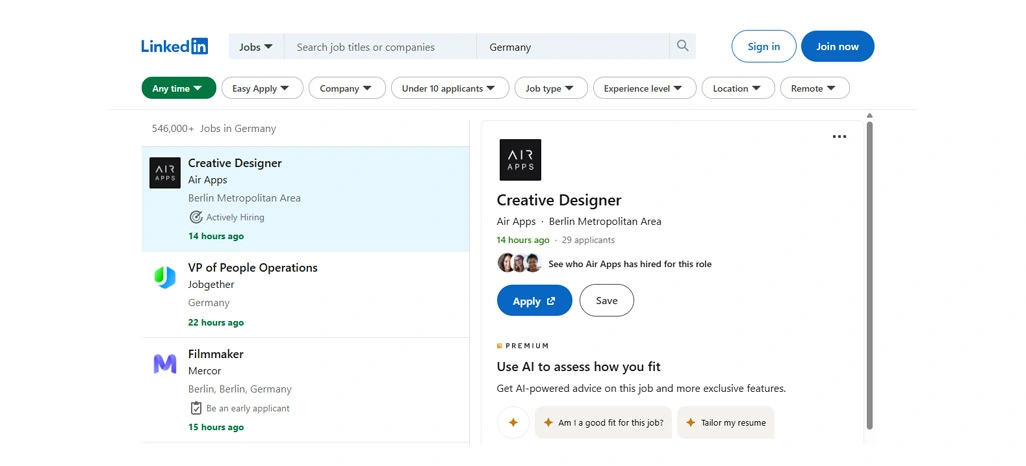Click 'Berlin, Berlin, Germany' location text
The height and width of the screenshot is (466, 1026).
tap(240, 389)
